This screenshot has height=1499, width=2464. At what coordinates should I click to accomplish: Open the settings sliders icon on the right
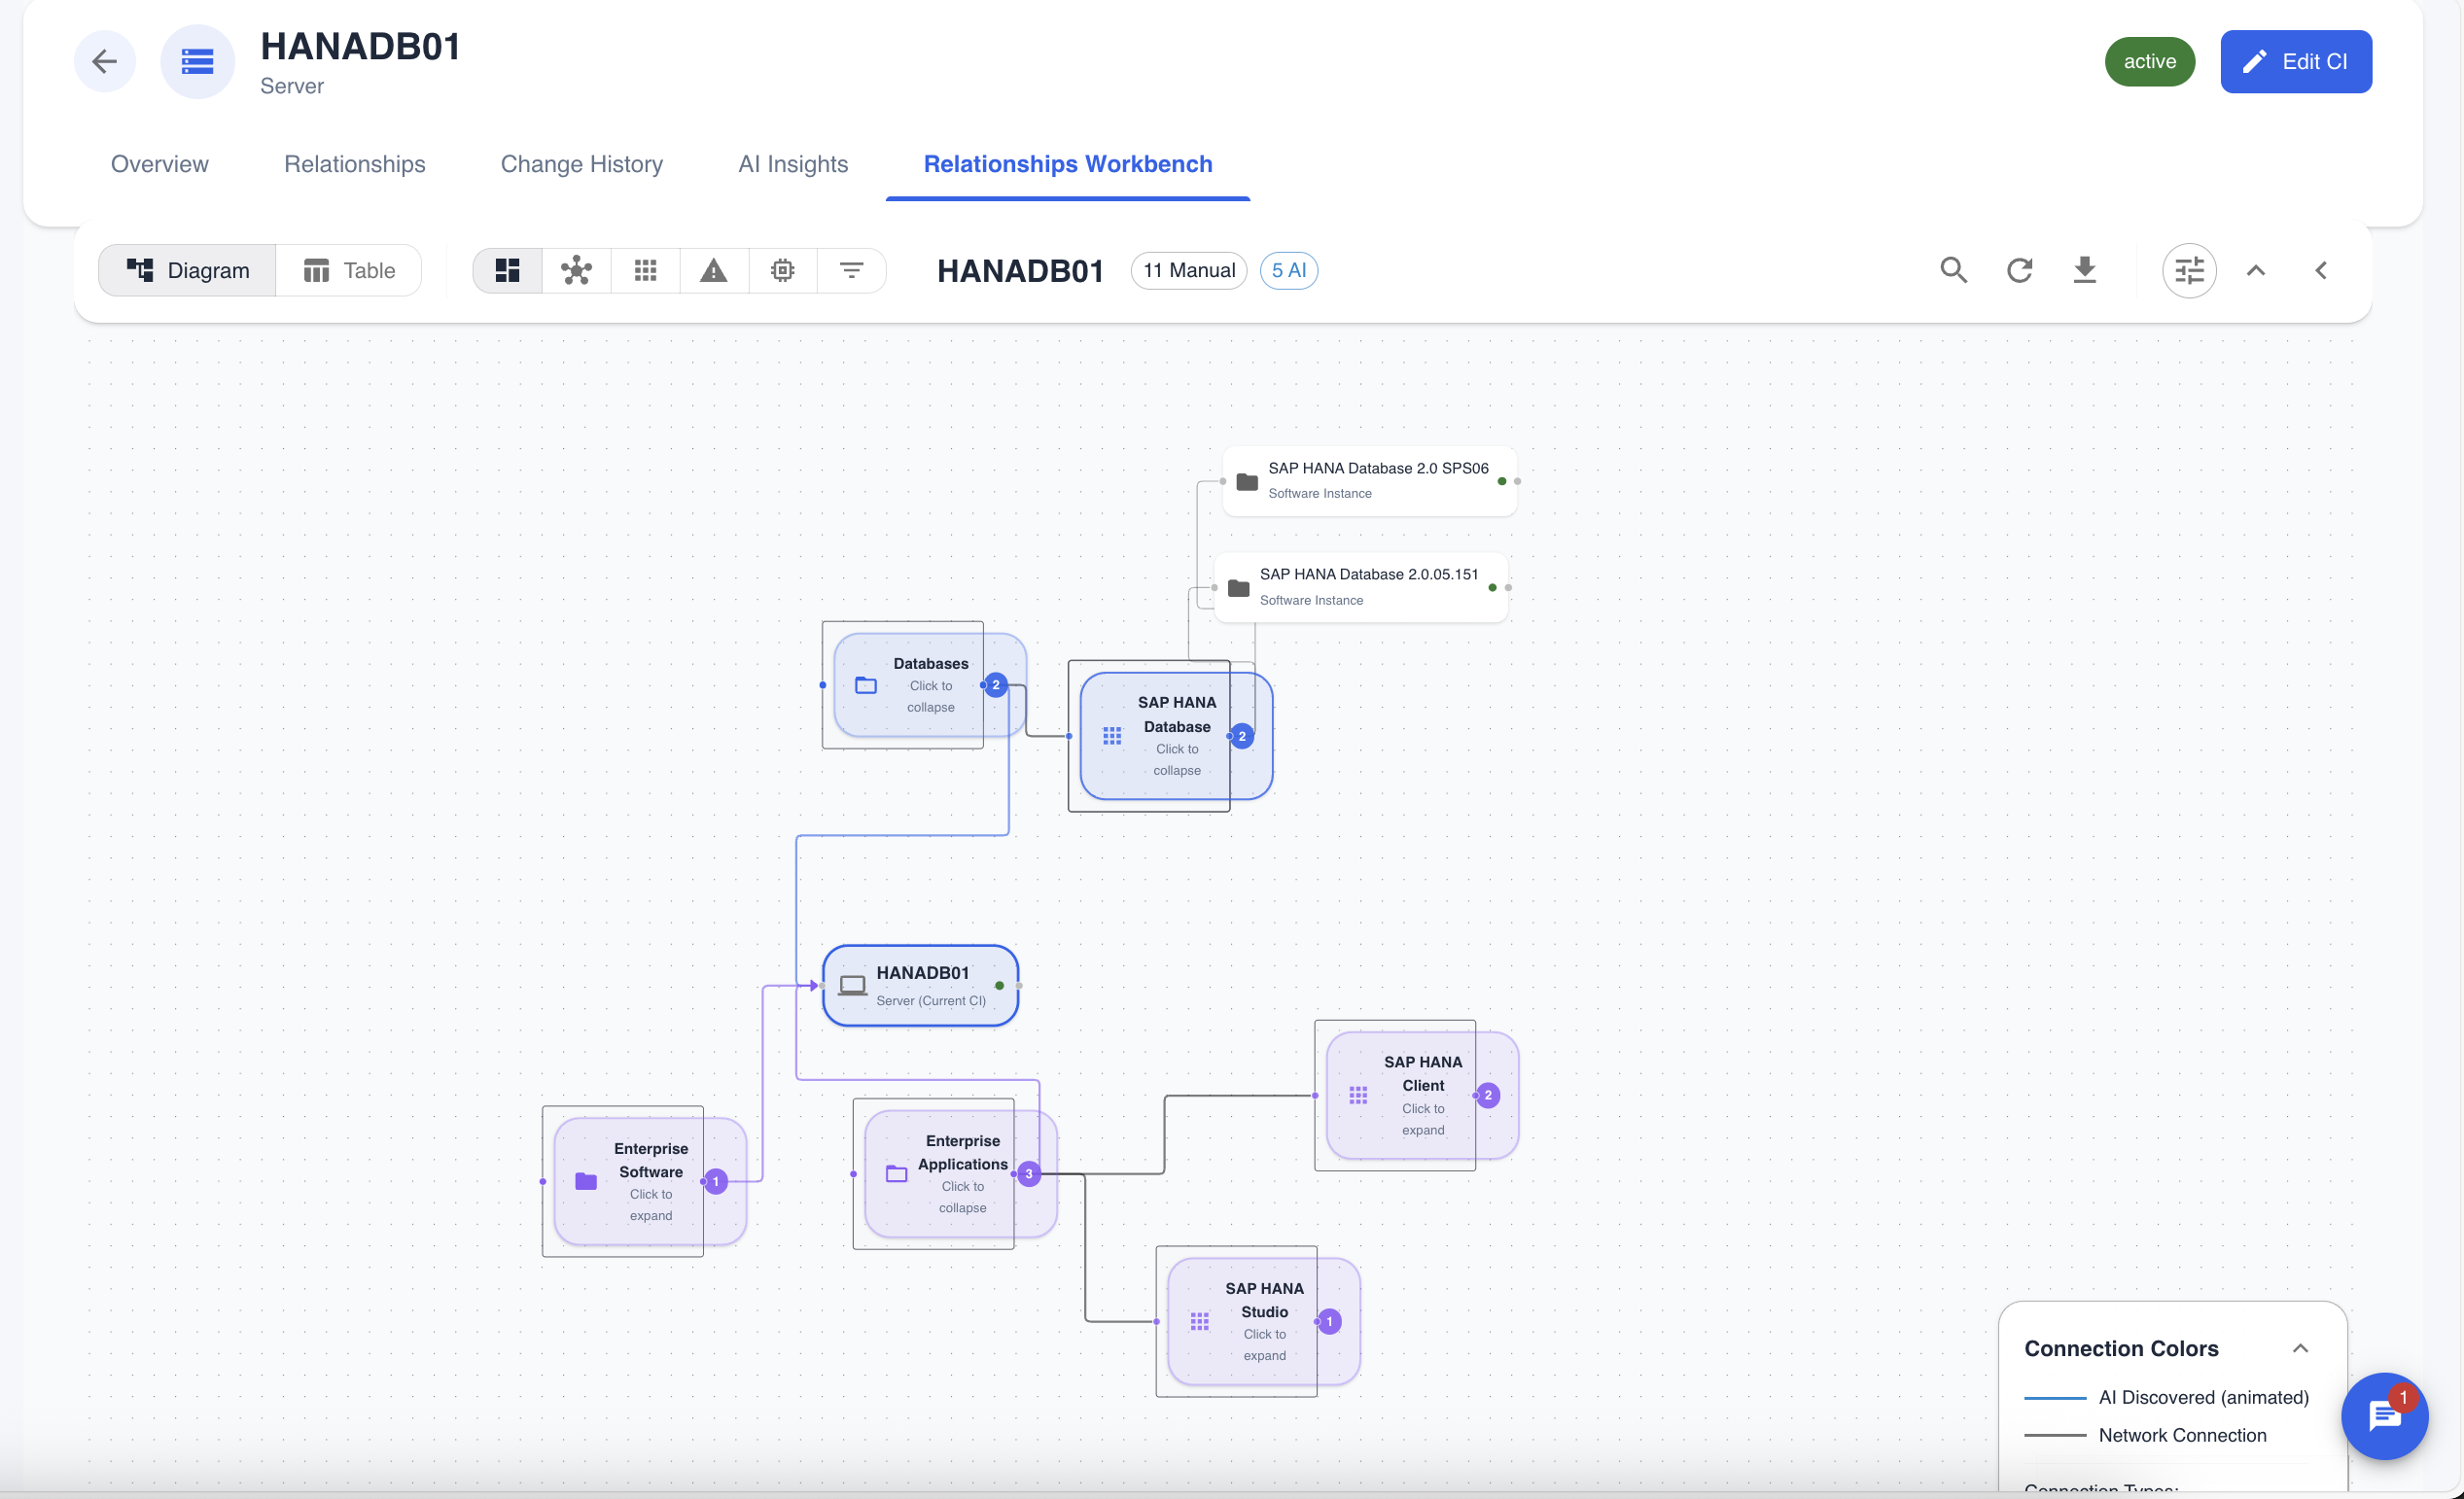tap(2189, 270)
